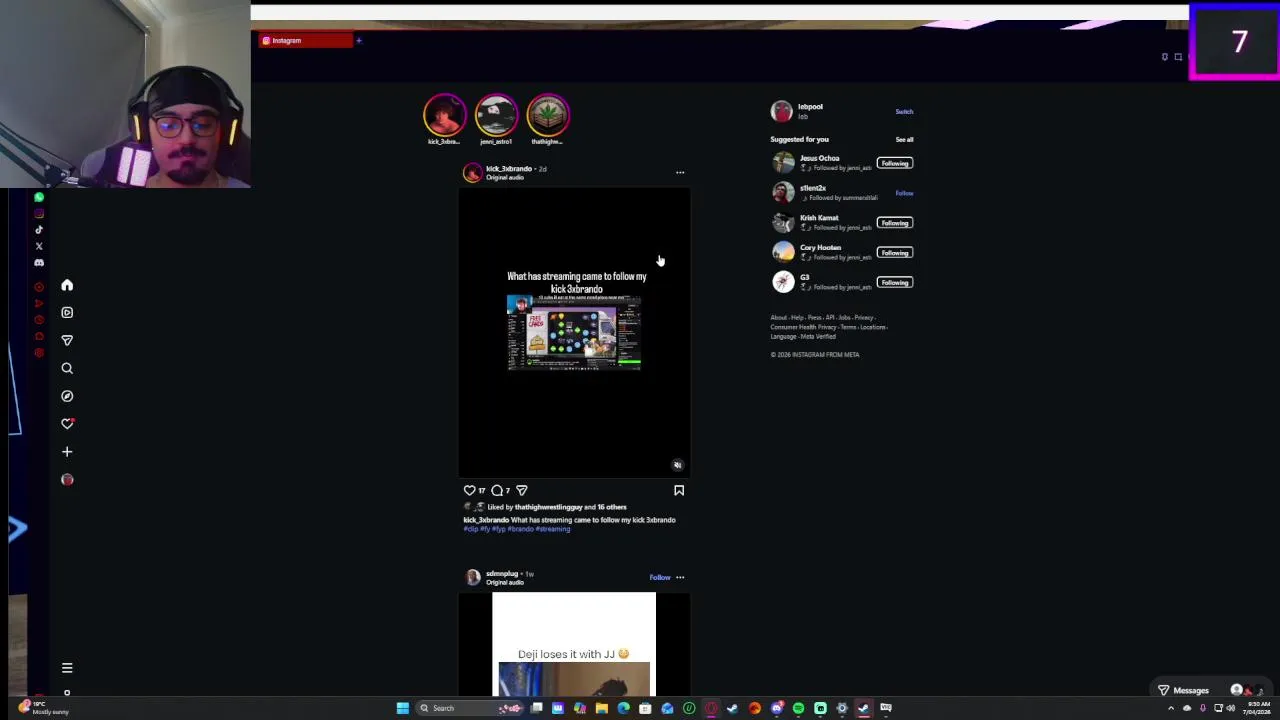This screenshot has height=720, width=1280.
Task: Switch account next to lebpool
Action: click(904, 111)
